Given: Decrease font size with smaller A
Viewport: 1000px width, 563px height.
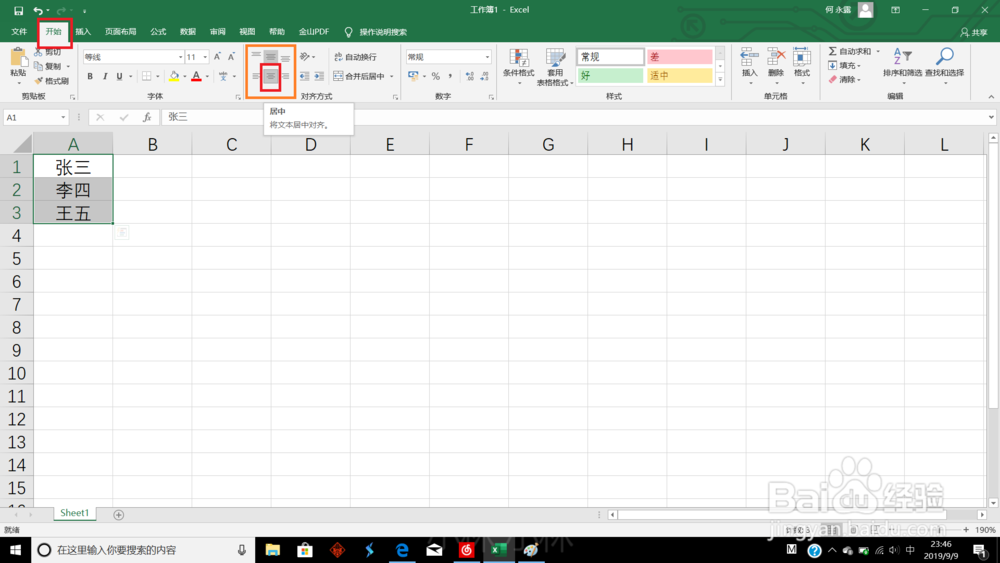Looking at the screenshot, I should click(232, 57).
